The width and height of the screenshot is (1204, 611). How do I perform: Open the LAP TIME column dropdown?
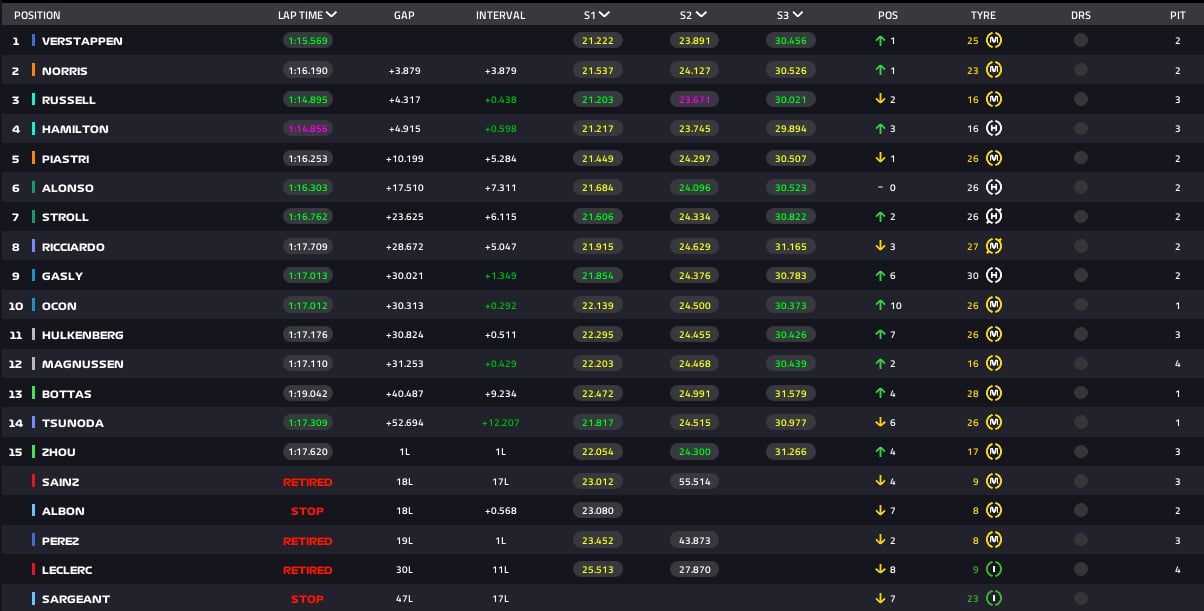click(x=331, y=15)
